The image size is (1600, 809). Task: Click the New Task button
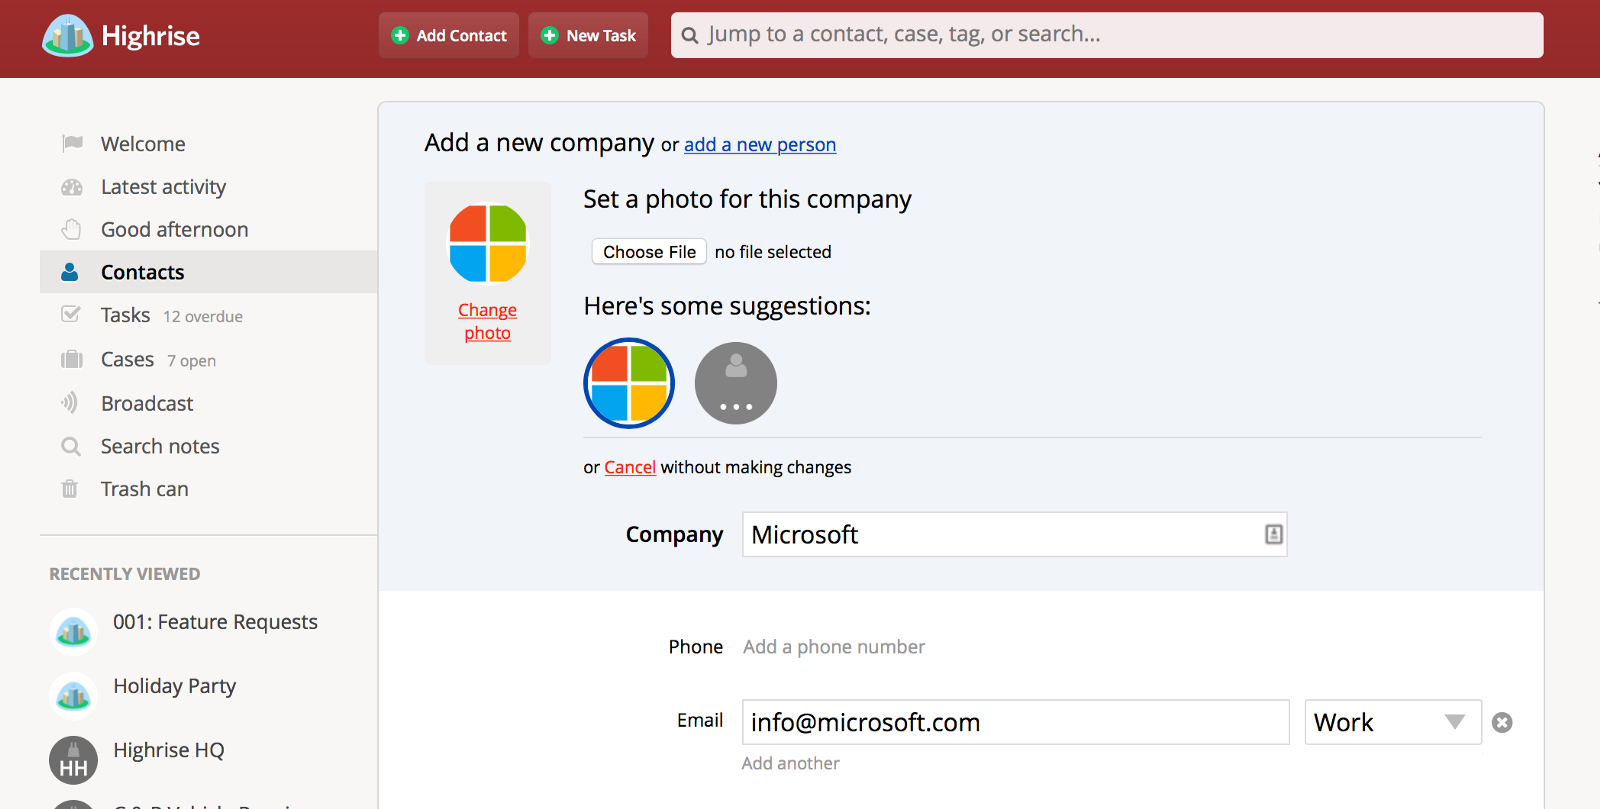(588, 35)
